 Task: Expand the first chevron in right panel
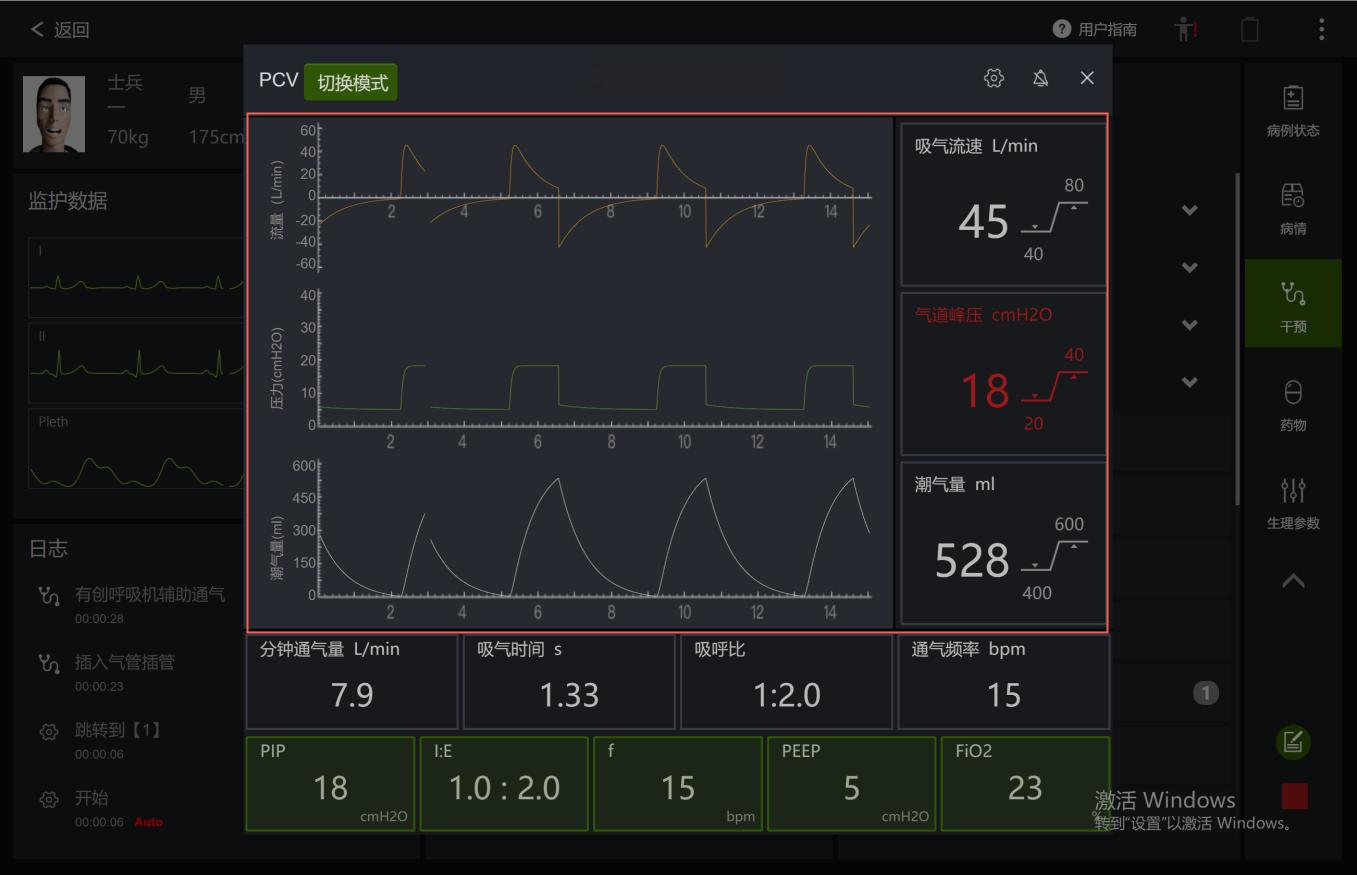coord(1189,210)
